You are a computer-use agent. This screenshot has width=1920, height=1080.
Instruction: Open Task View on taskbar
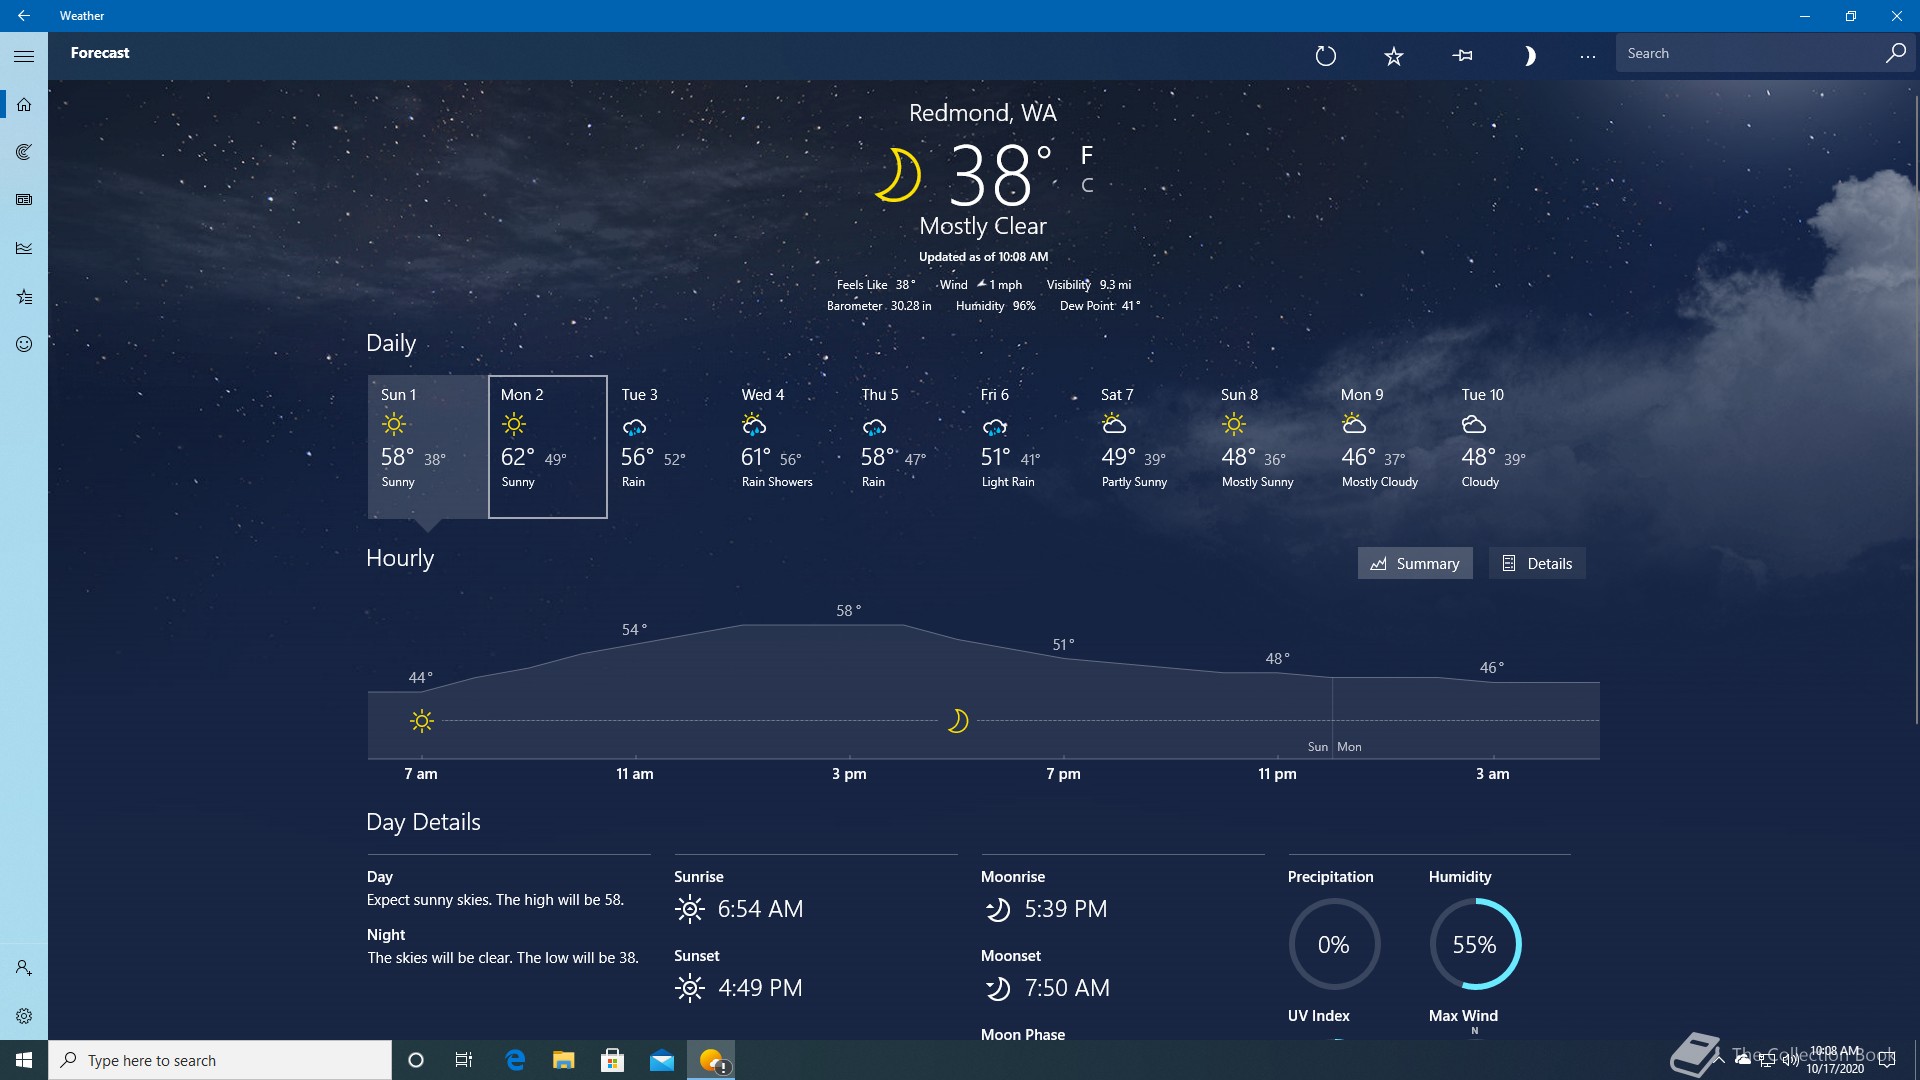464,1060
